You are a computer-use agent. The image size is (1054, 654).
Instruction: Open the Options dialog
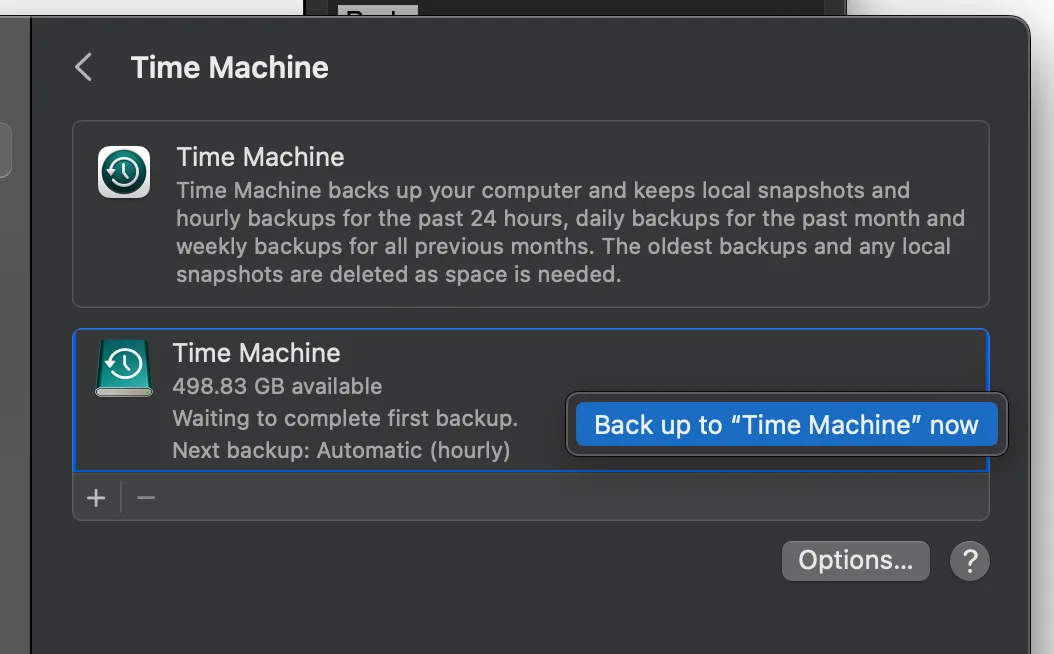click(x=855, y=561)
